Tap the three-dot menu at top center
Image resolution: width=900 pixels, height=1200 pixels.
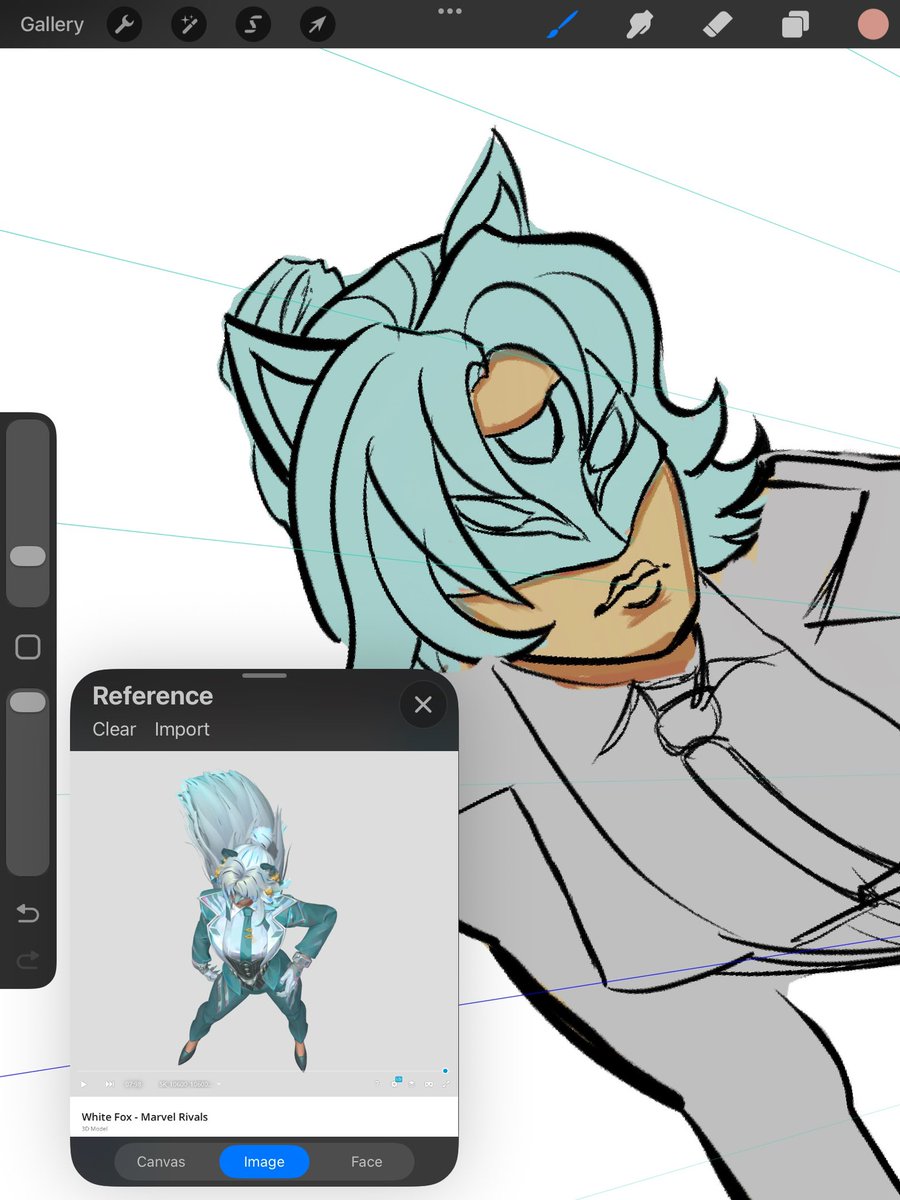(450, 11)
